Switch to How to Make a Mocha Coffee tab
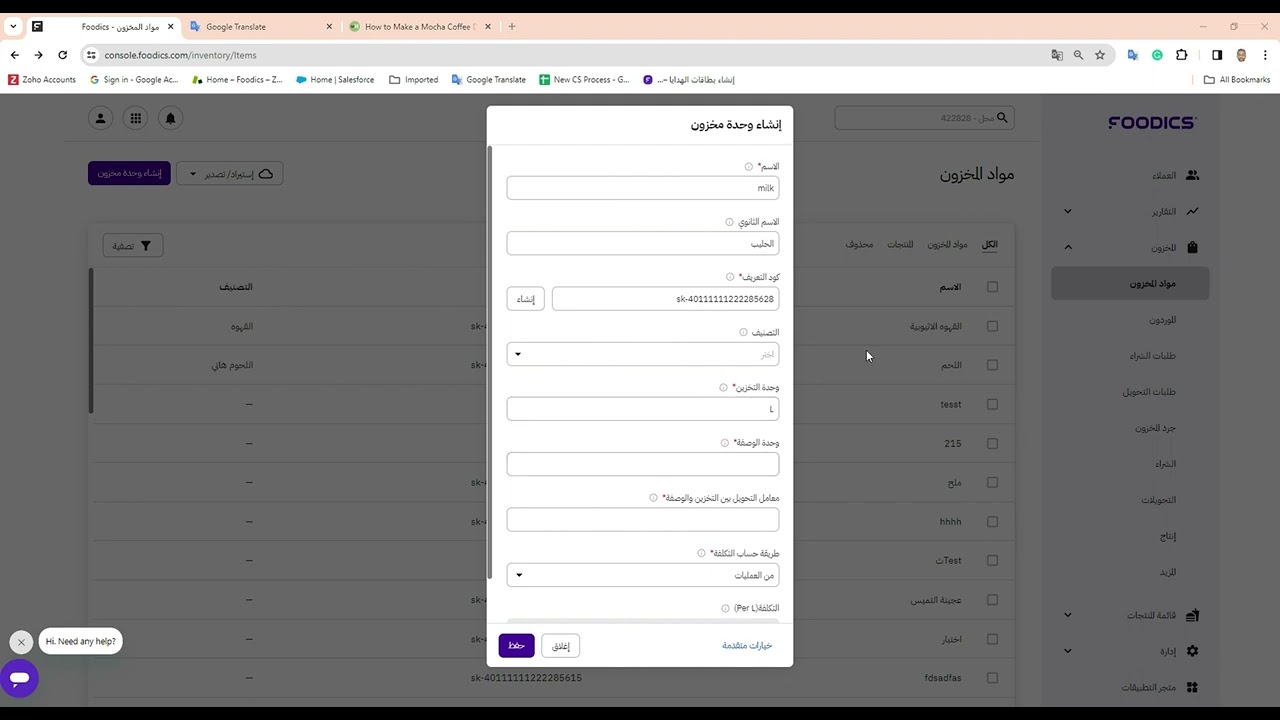 (420, 27)
